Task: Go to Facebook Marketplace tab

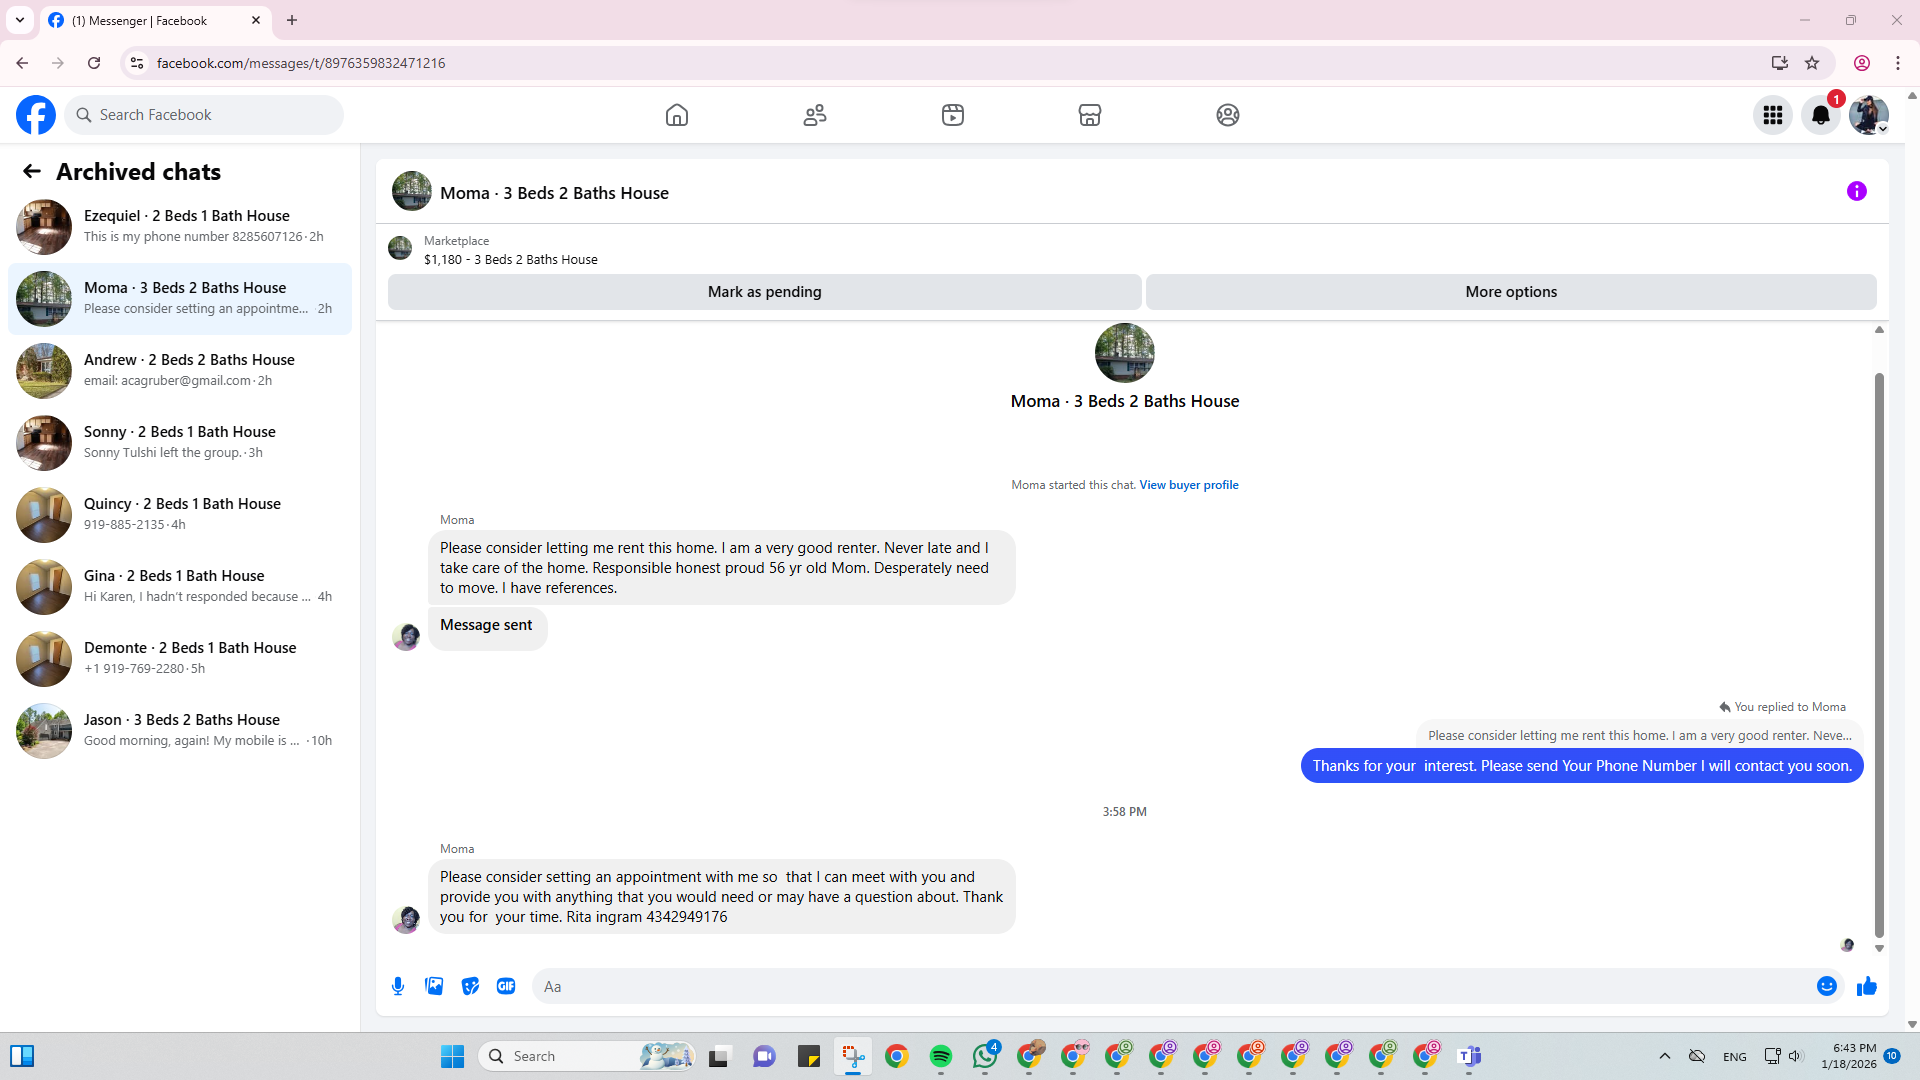Action: (x=1089, y=115)
